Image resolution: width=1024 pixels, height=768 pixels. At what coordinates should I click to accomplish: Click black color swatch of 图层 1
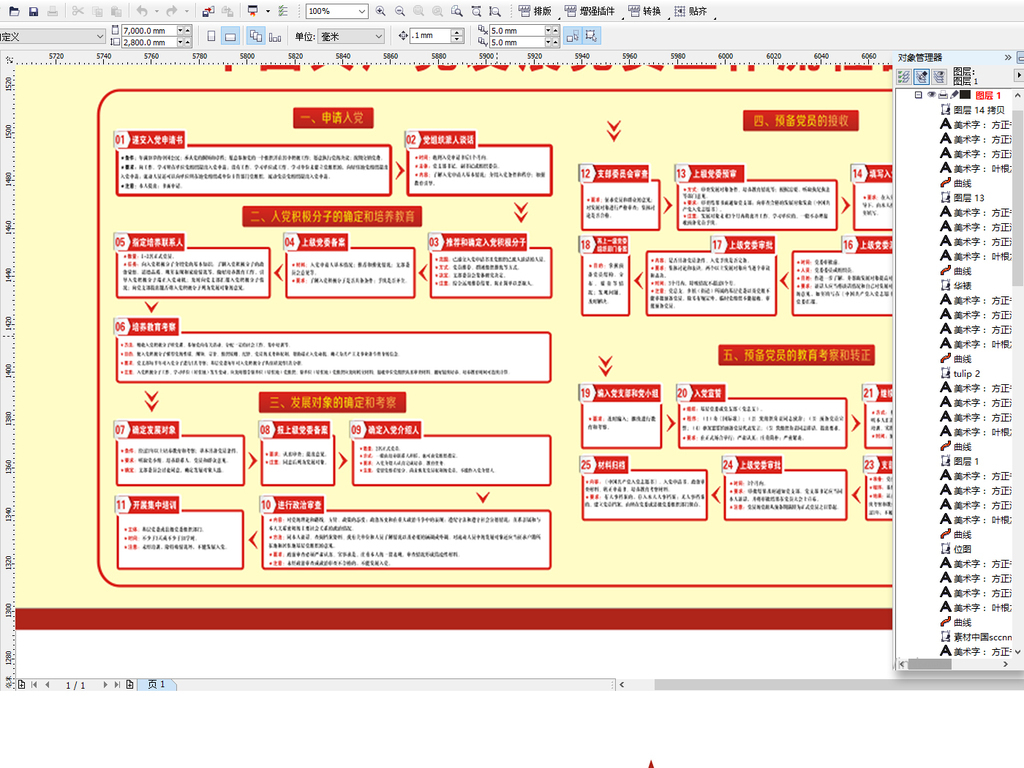966,95
